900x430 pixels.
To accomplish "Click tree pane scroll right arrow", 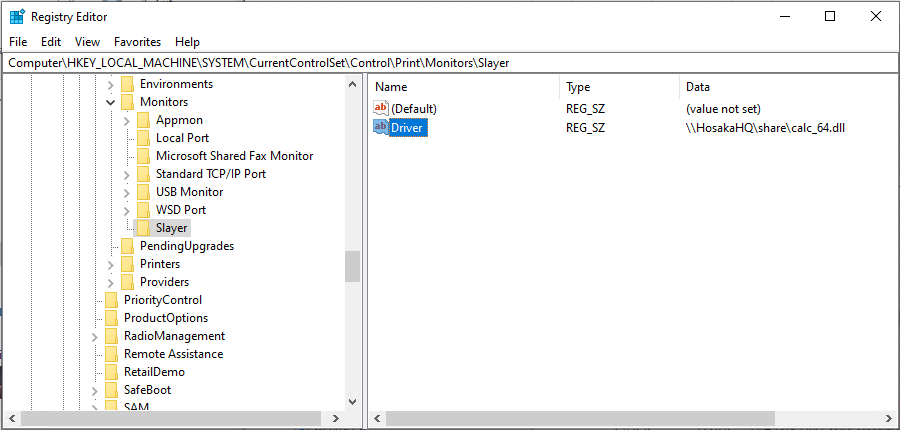I will coord(336,418).
